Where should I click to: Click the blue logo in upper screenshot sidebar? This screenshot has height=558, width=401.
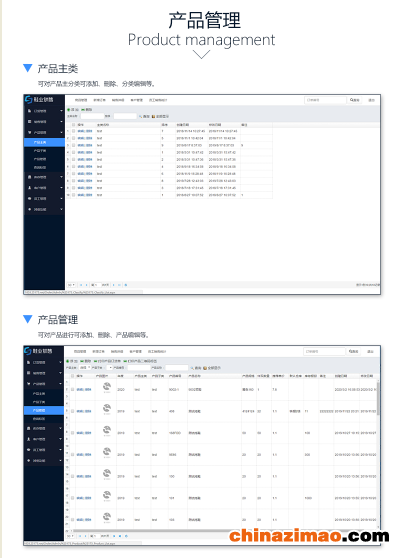tap(28, 100)
